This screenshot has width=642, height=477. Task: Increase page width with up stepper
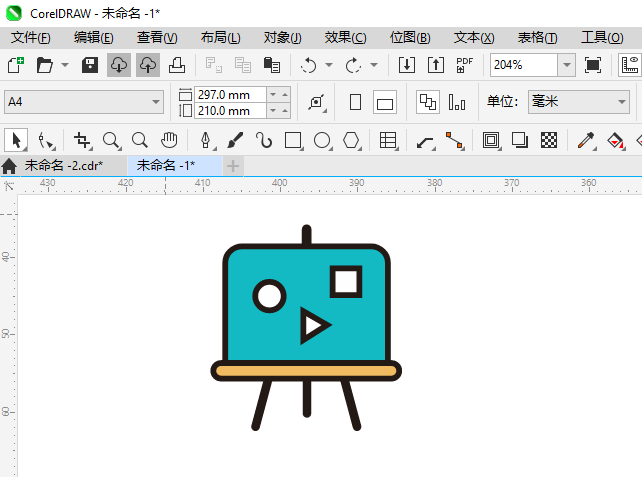coord(285,95)
